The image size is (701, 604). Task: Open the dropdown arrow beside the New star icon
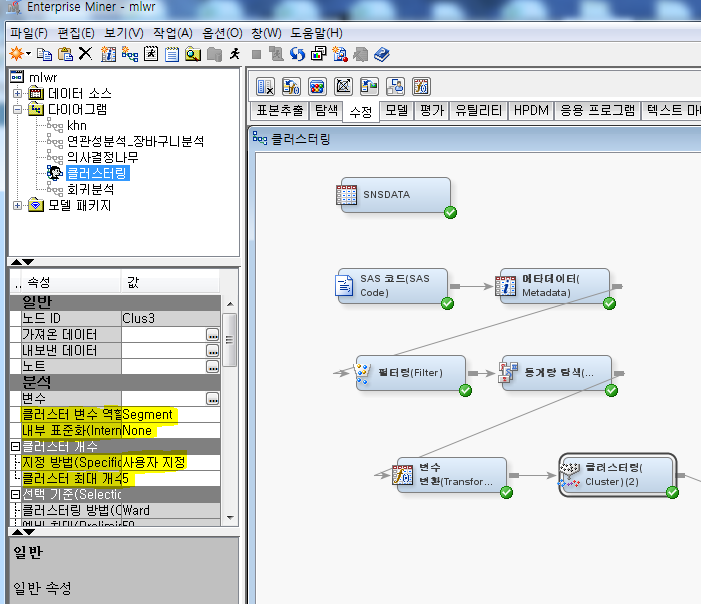coord(28,54)
